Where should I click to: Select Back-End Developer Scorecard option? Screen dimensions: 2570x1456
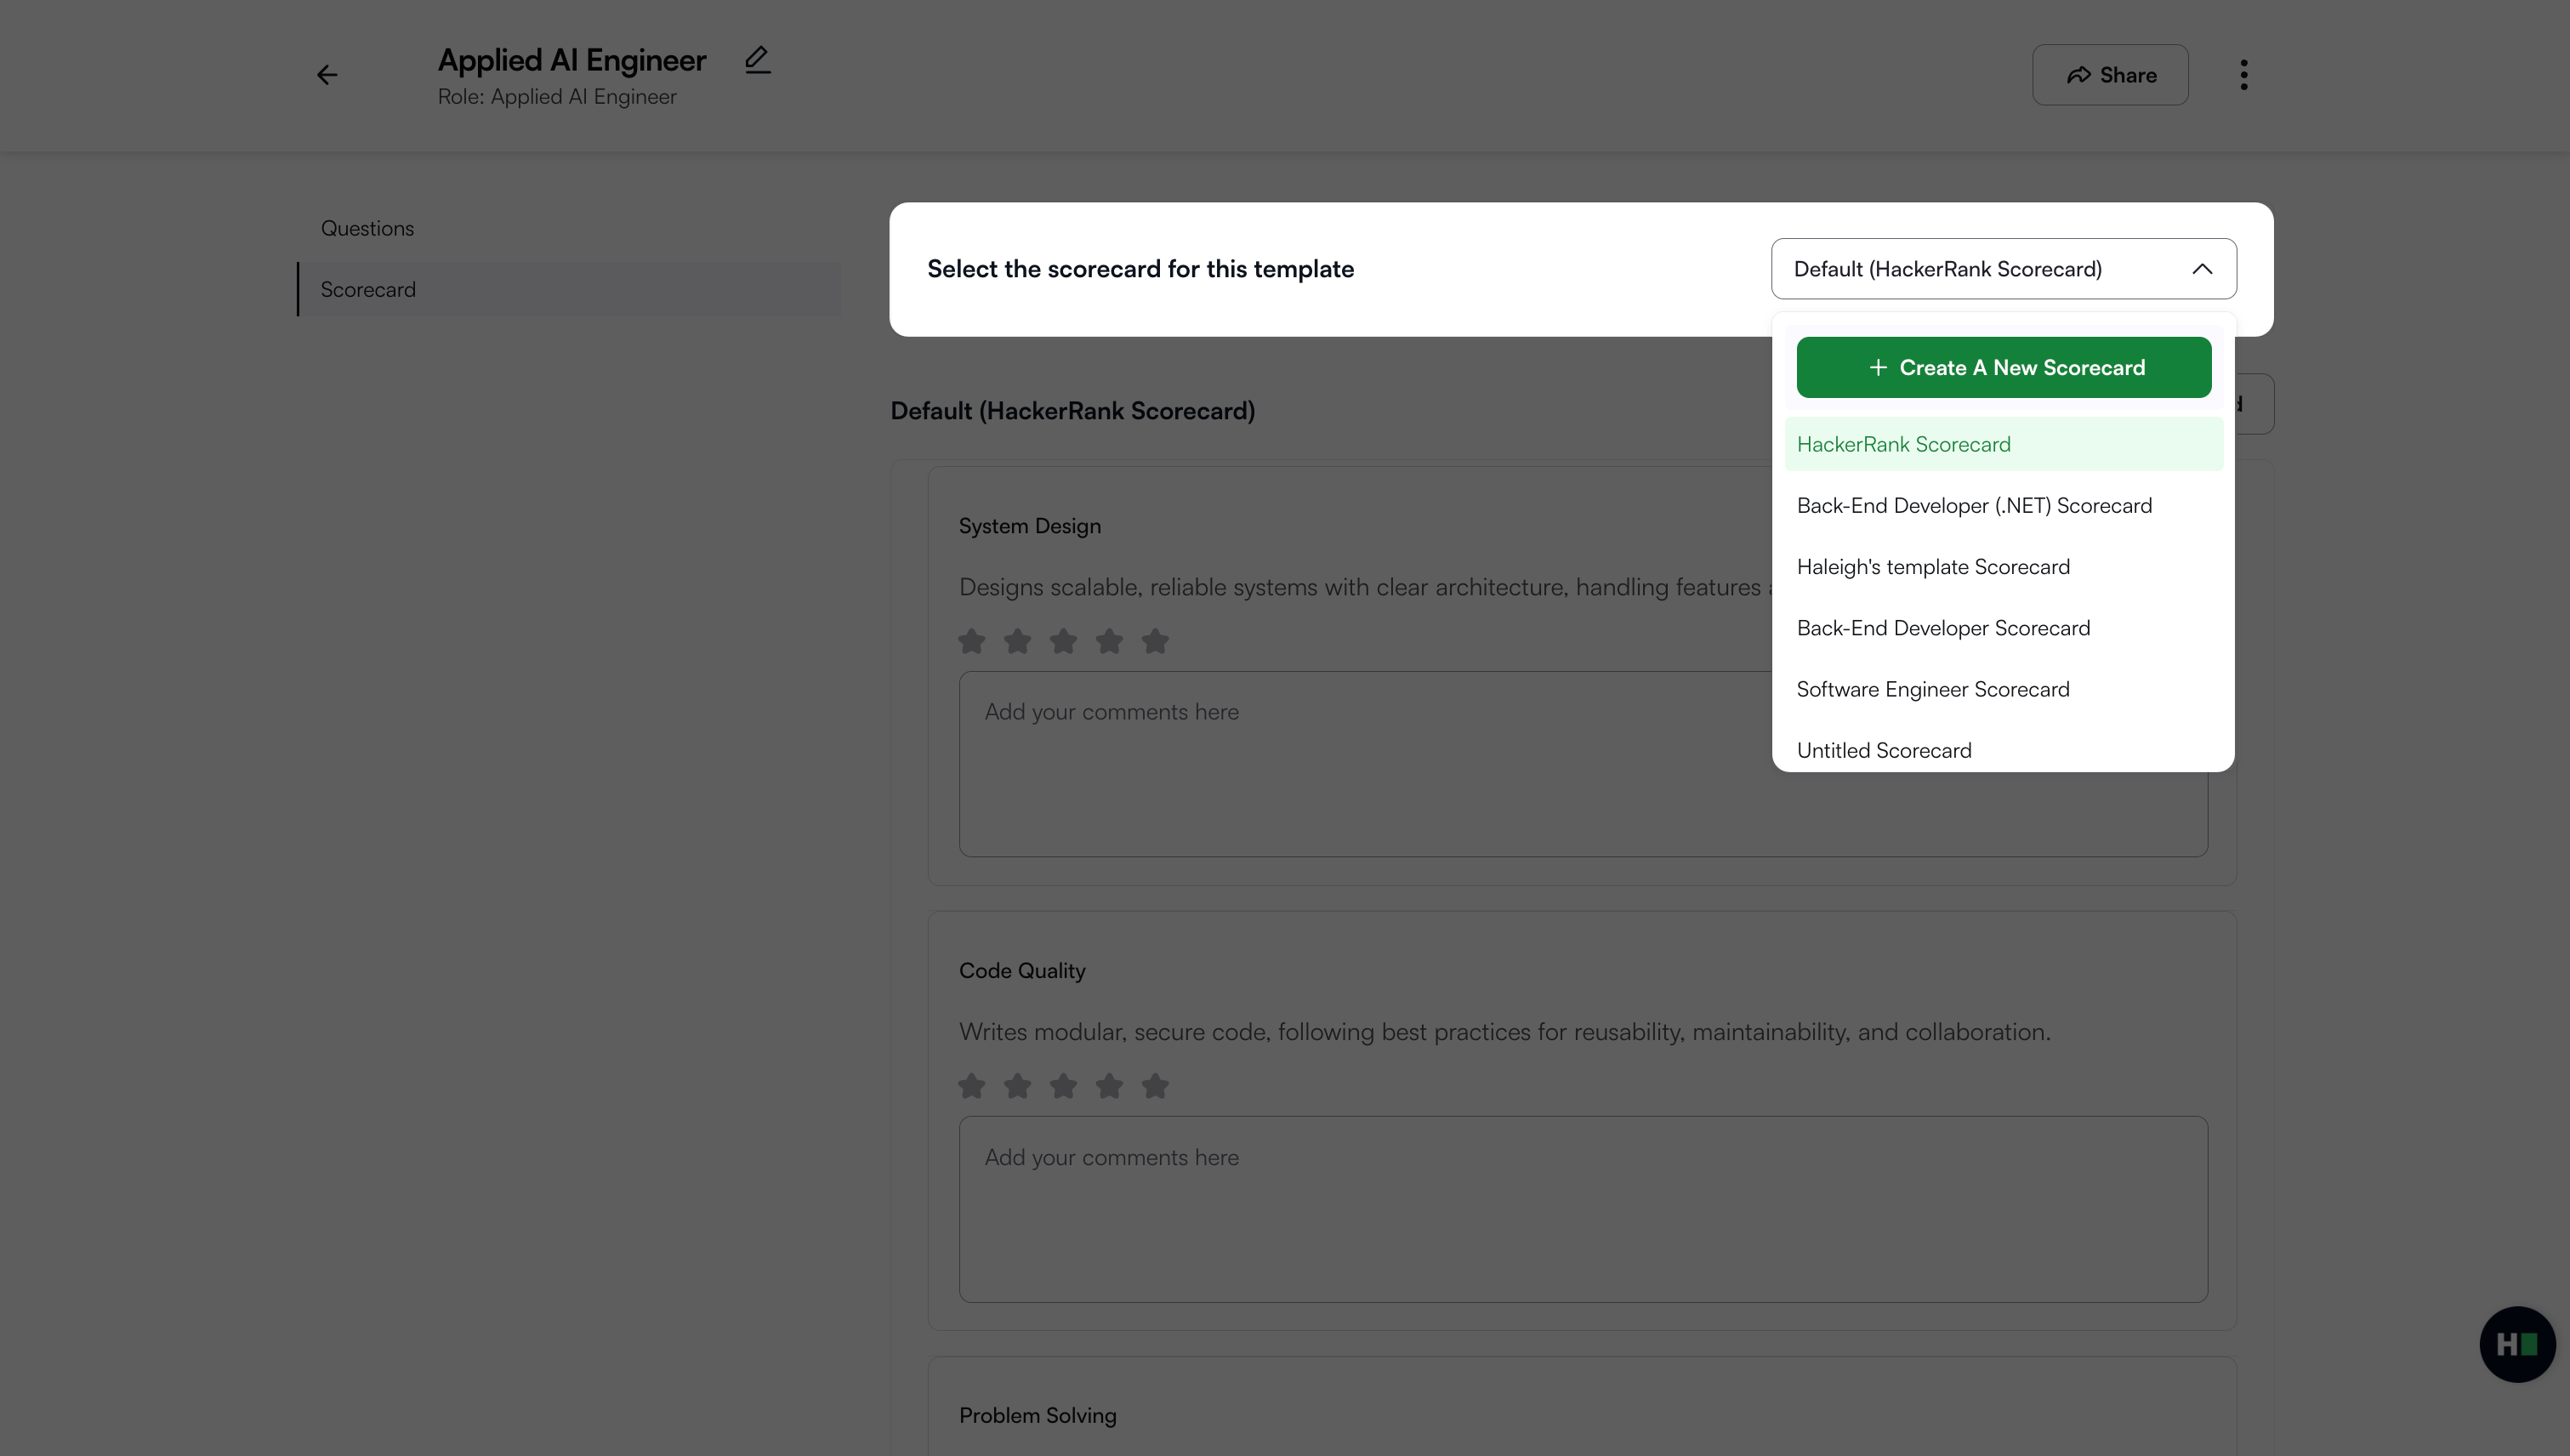click(1943, 628)
